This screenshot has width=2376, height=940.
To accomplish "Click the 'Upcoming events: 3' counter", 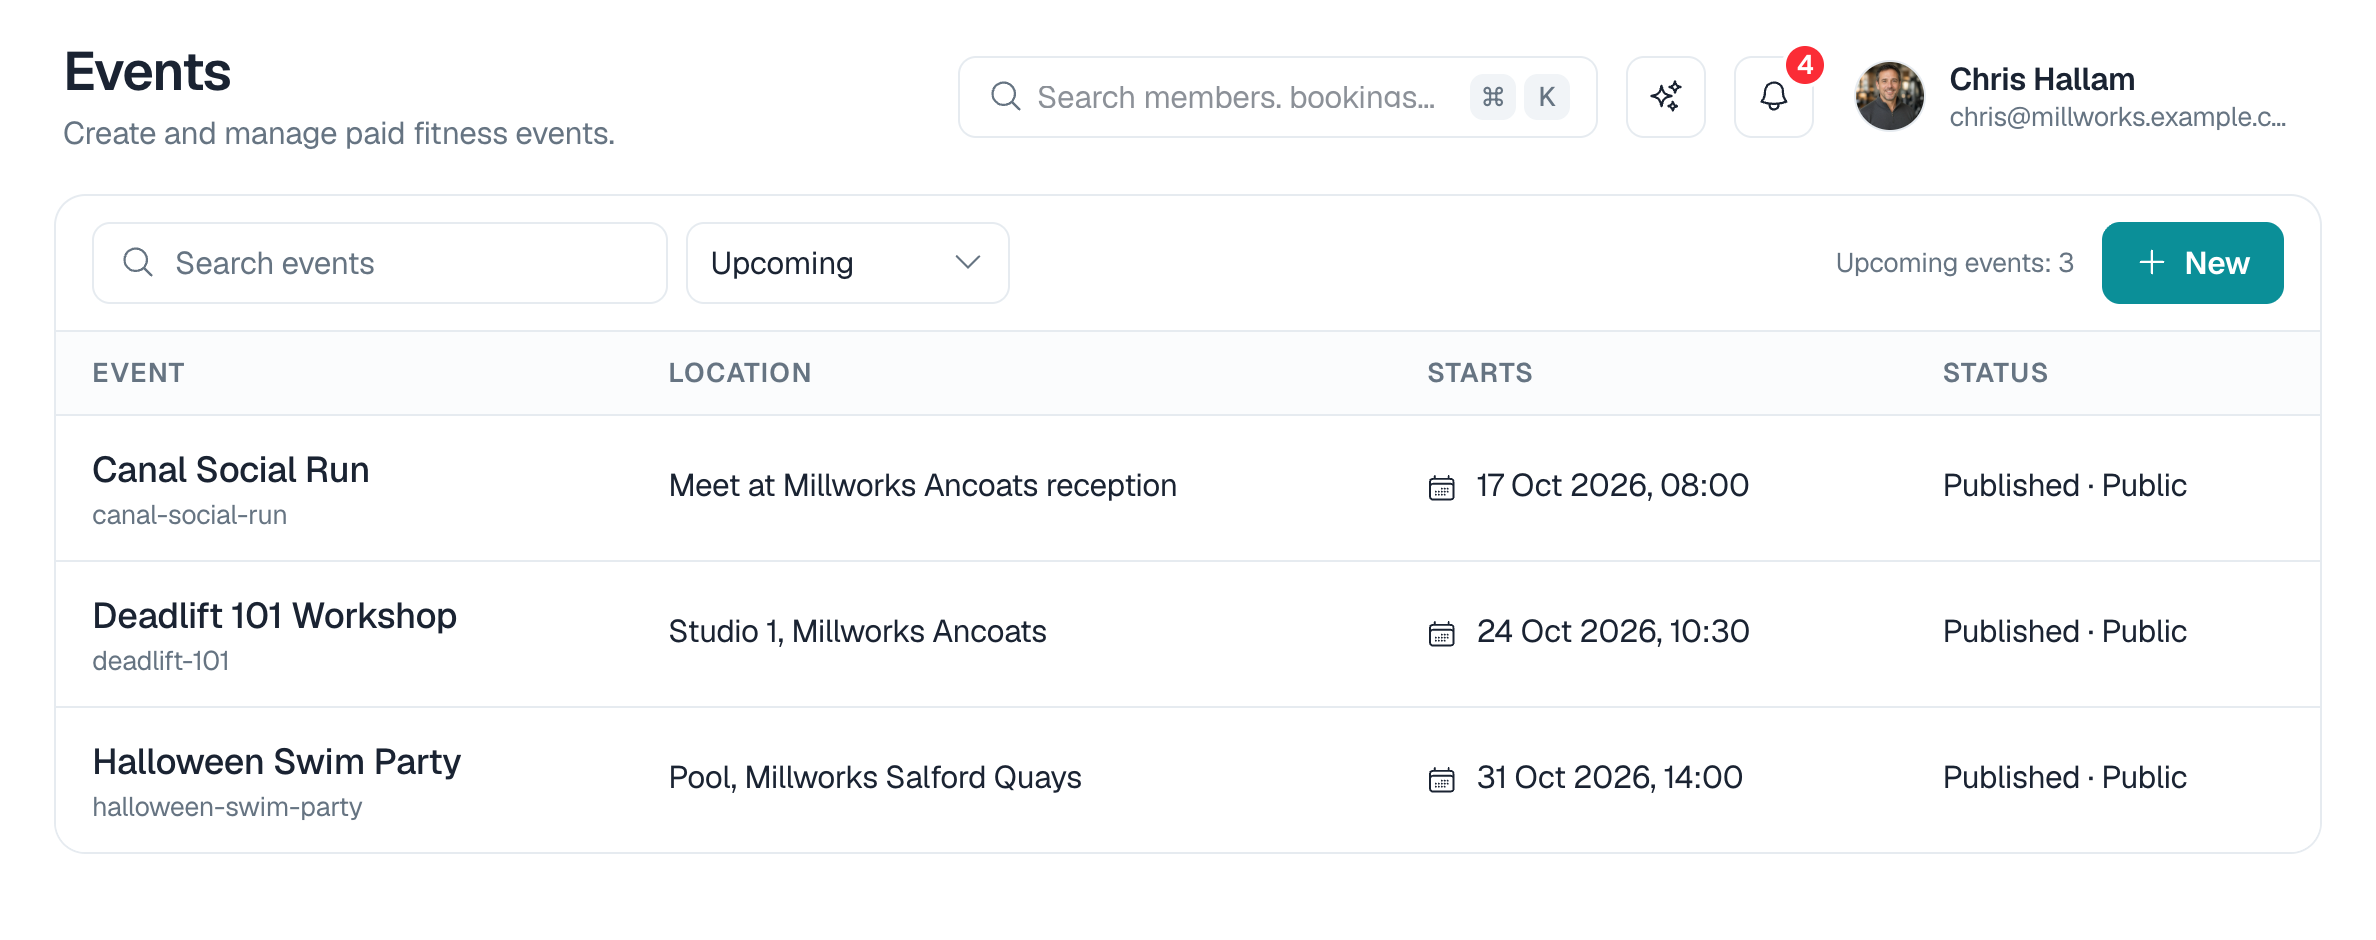I will (x=1955, y=263).
